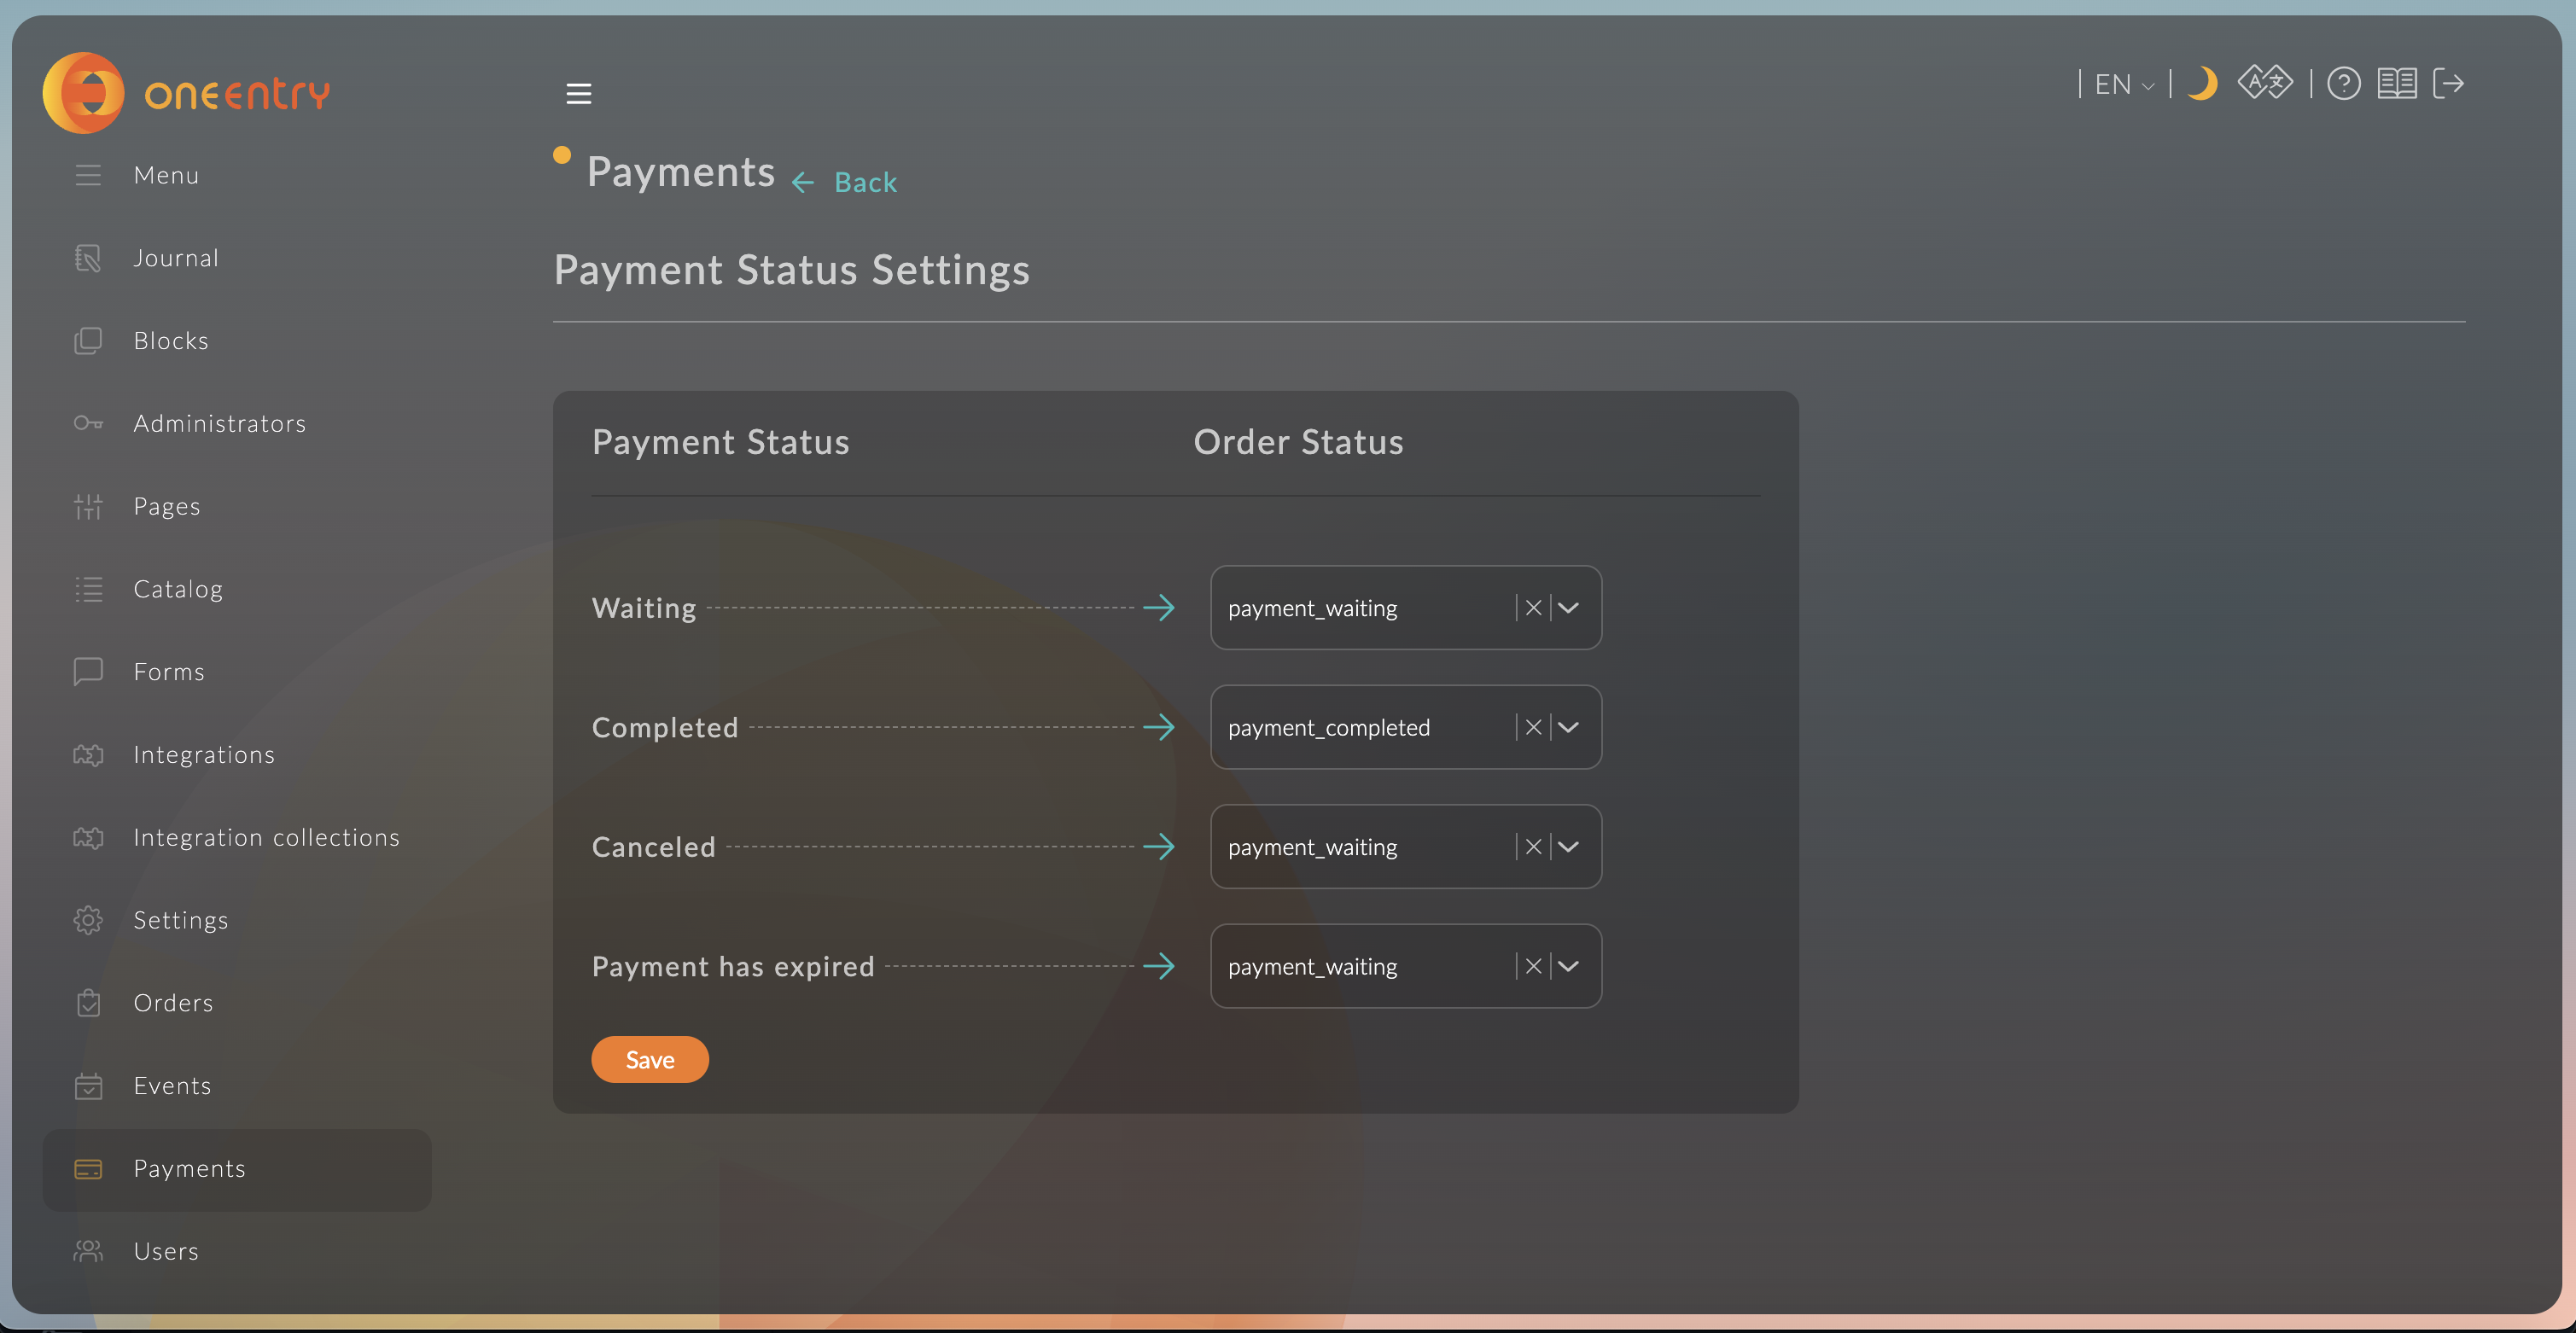Click the Users people icon
The height and width of the screenshot is (1333, 2576).
[x=88, y=1251]
